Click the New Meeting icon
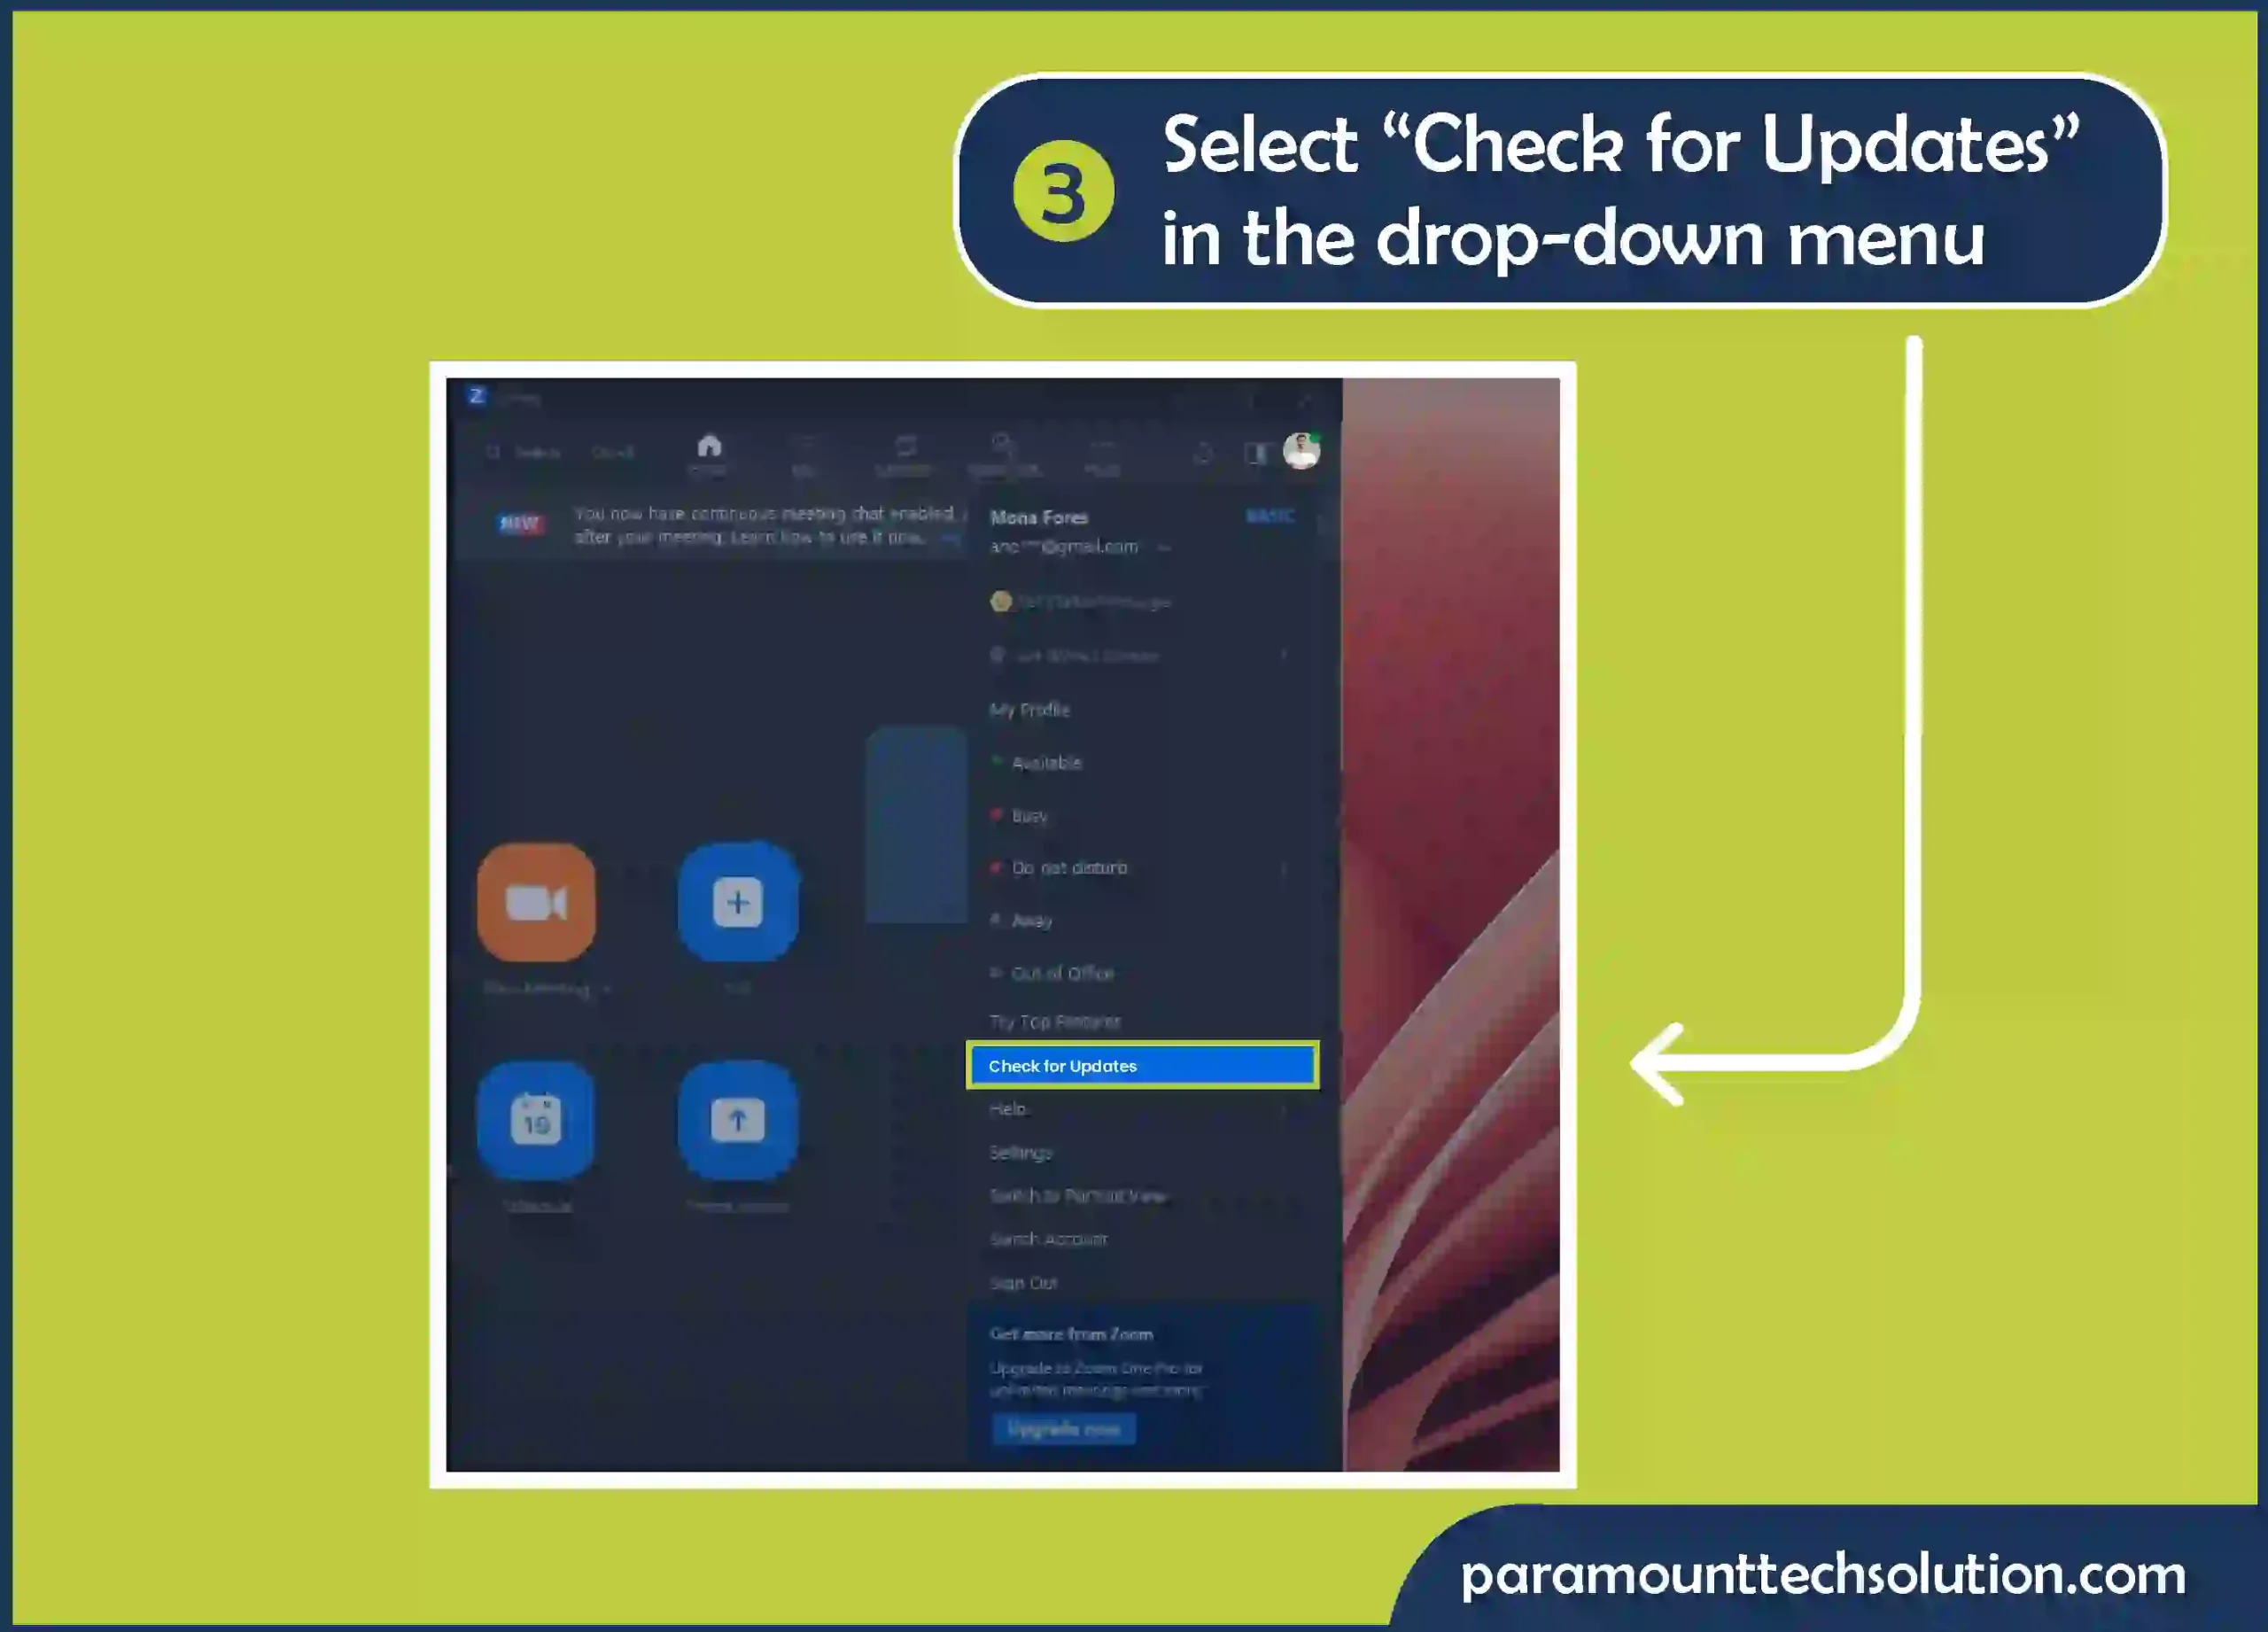The image size is (2268, 1632). tap(539, 901)
